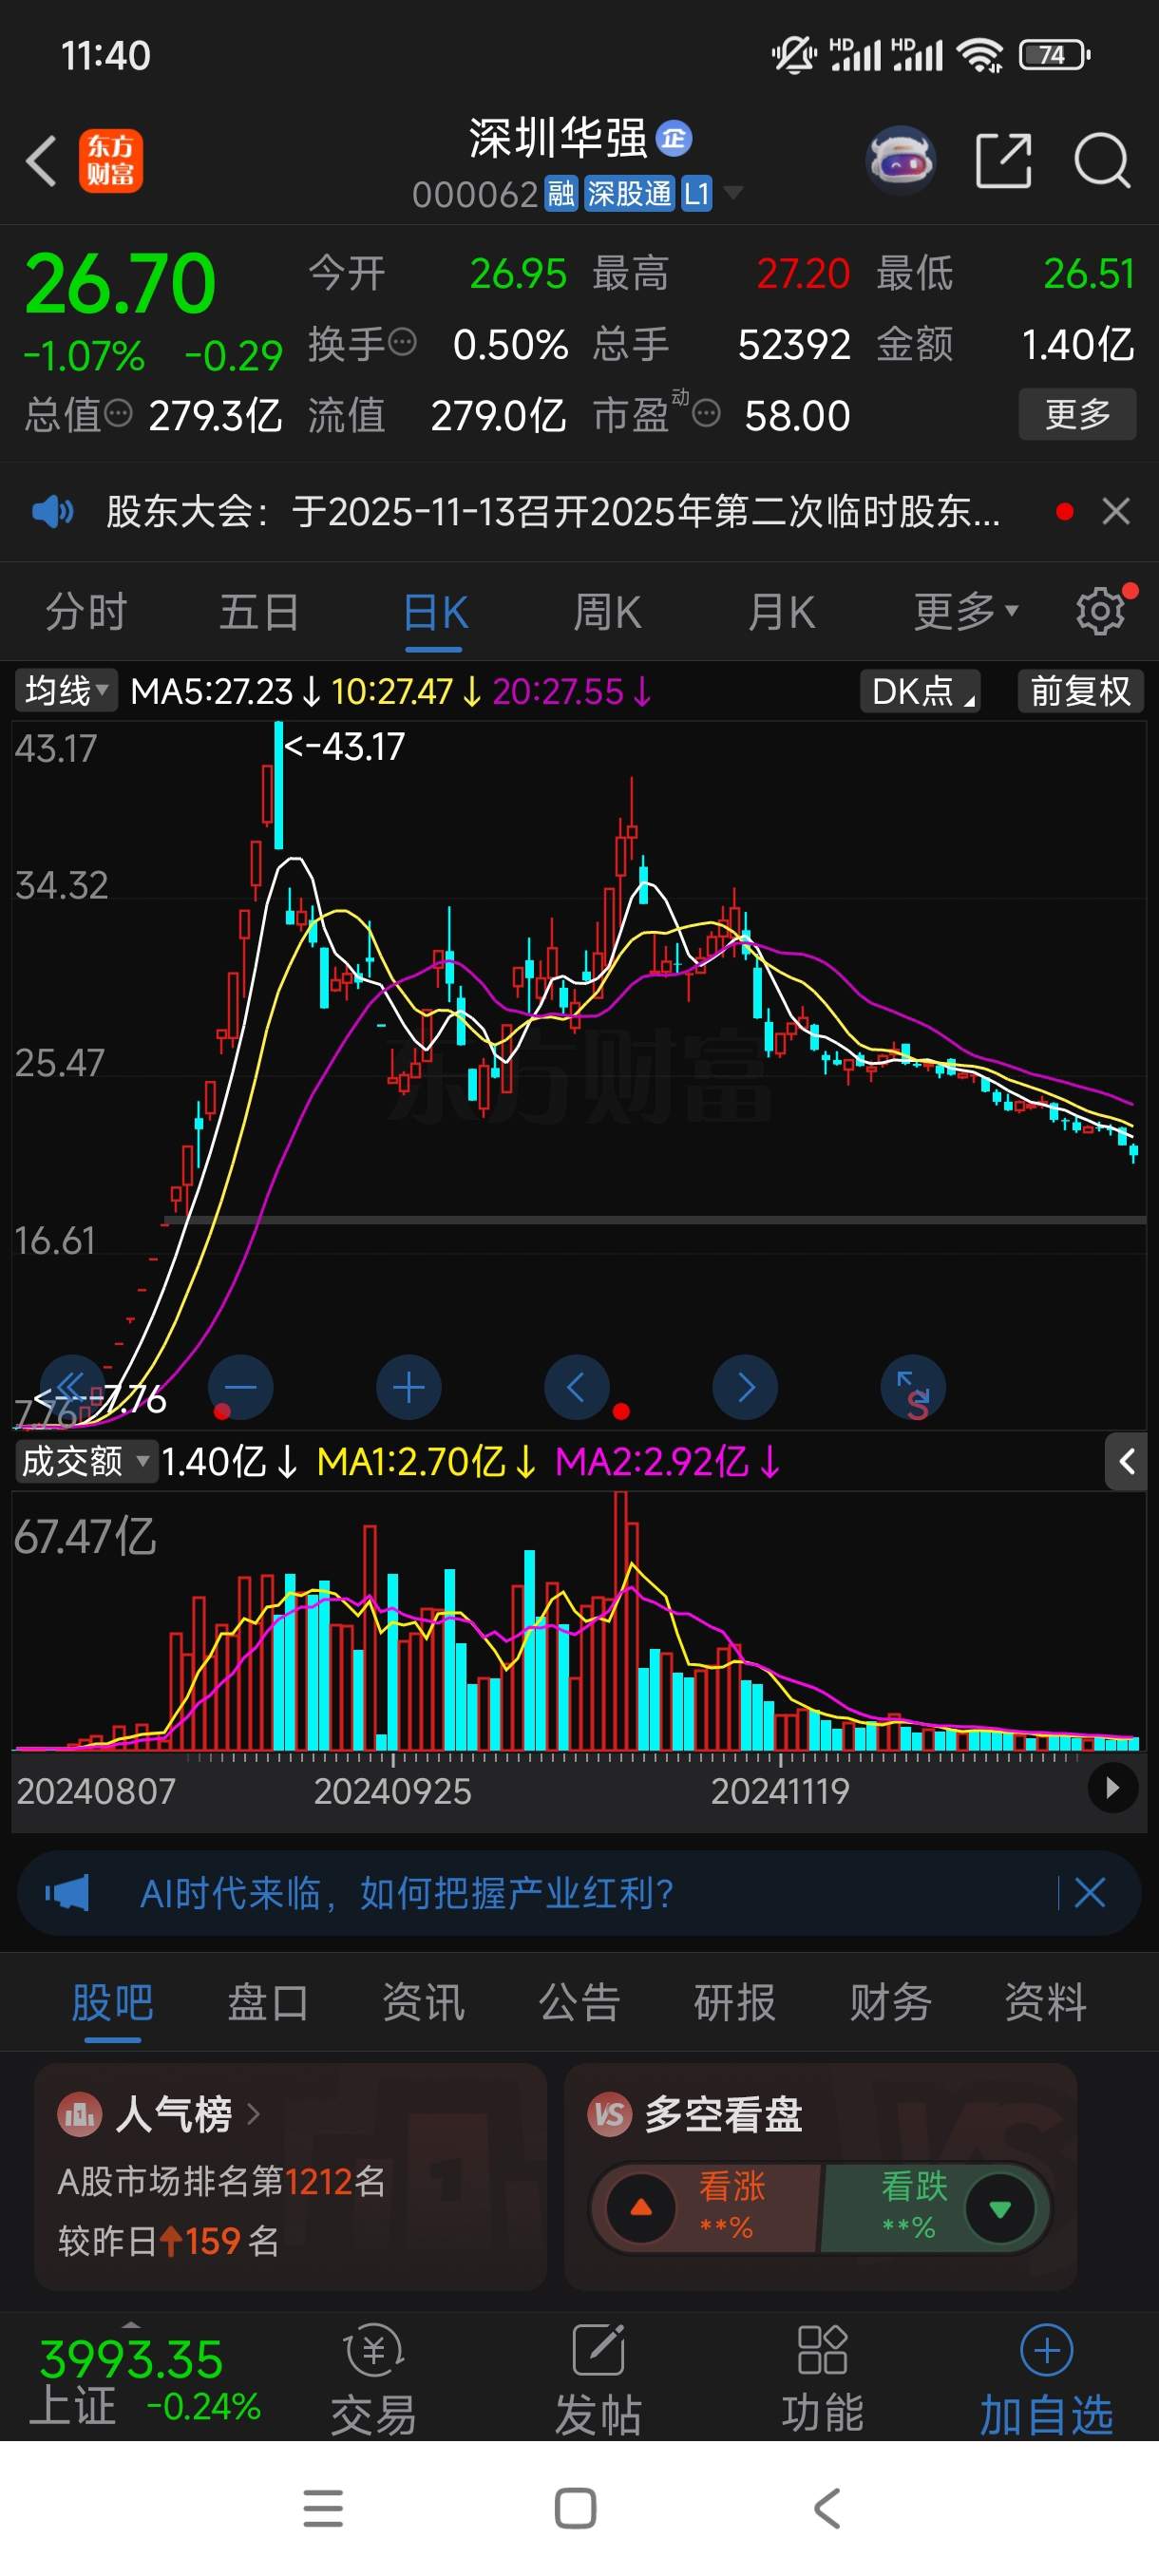
Task: Tap the 总值 info icon
Action: click(118, 413)
